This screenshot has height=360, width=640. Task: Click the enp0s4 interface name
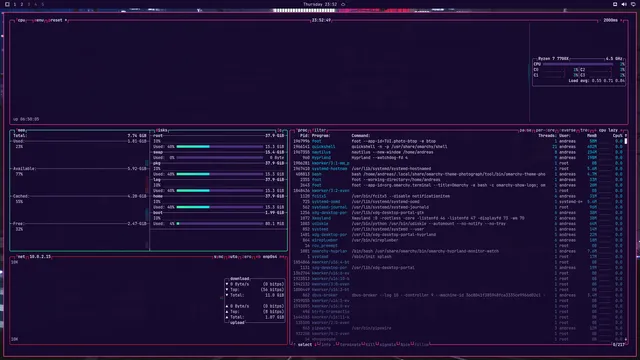point(270,257)
